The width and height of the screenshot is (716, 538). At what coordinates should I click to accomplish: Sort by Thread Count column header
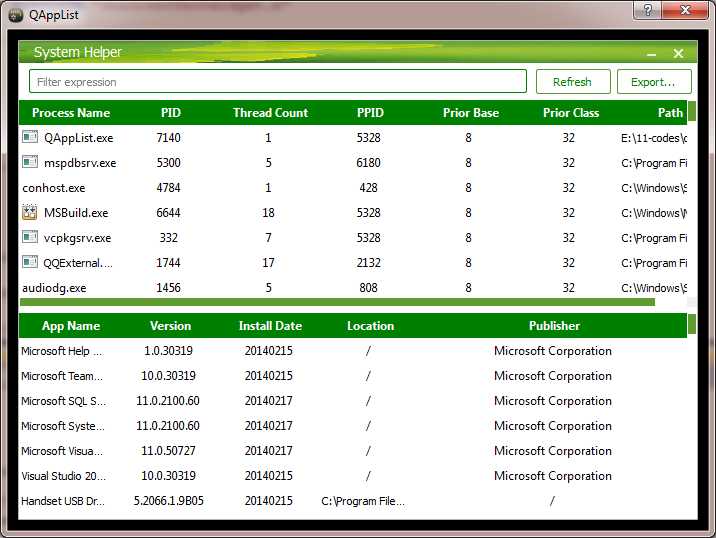(270, 113)
